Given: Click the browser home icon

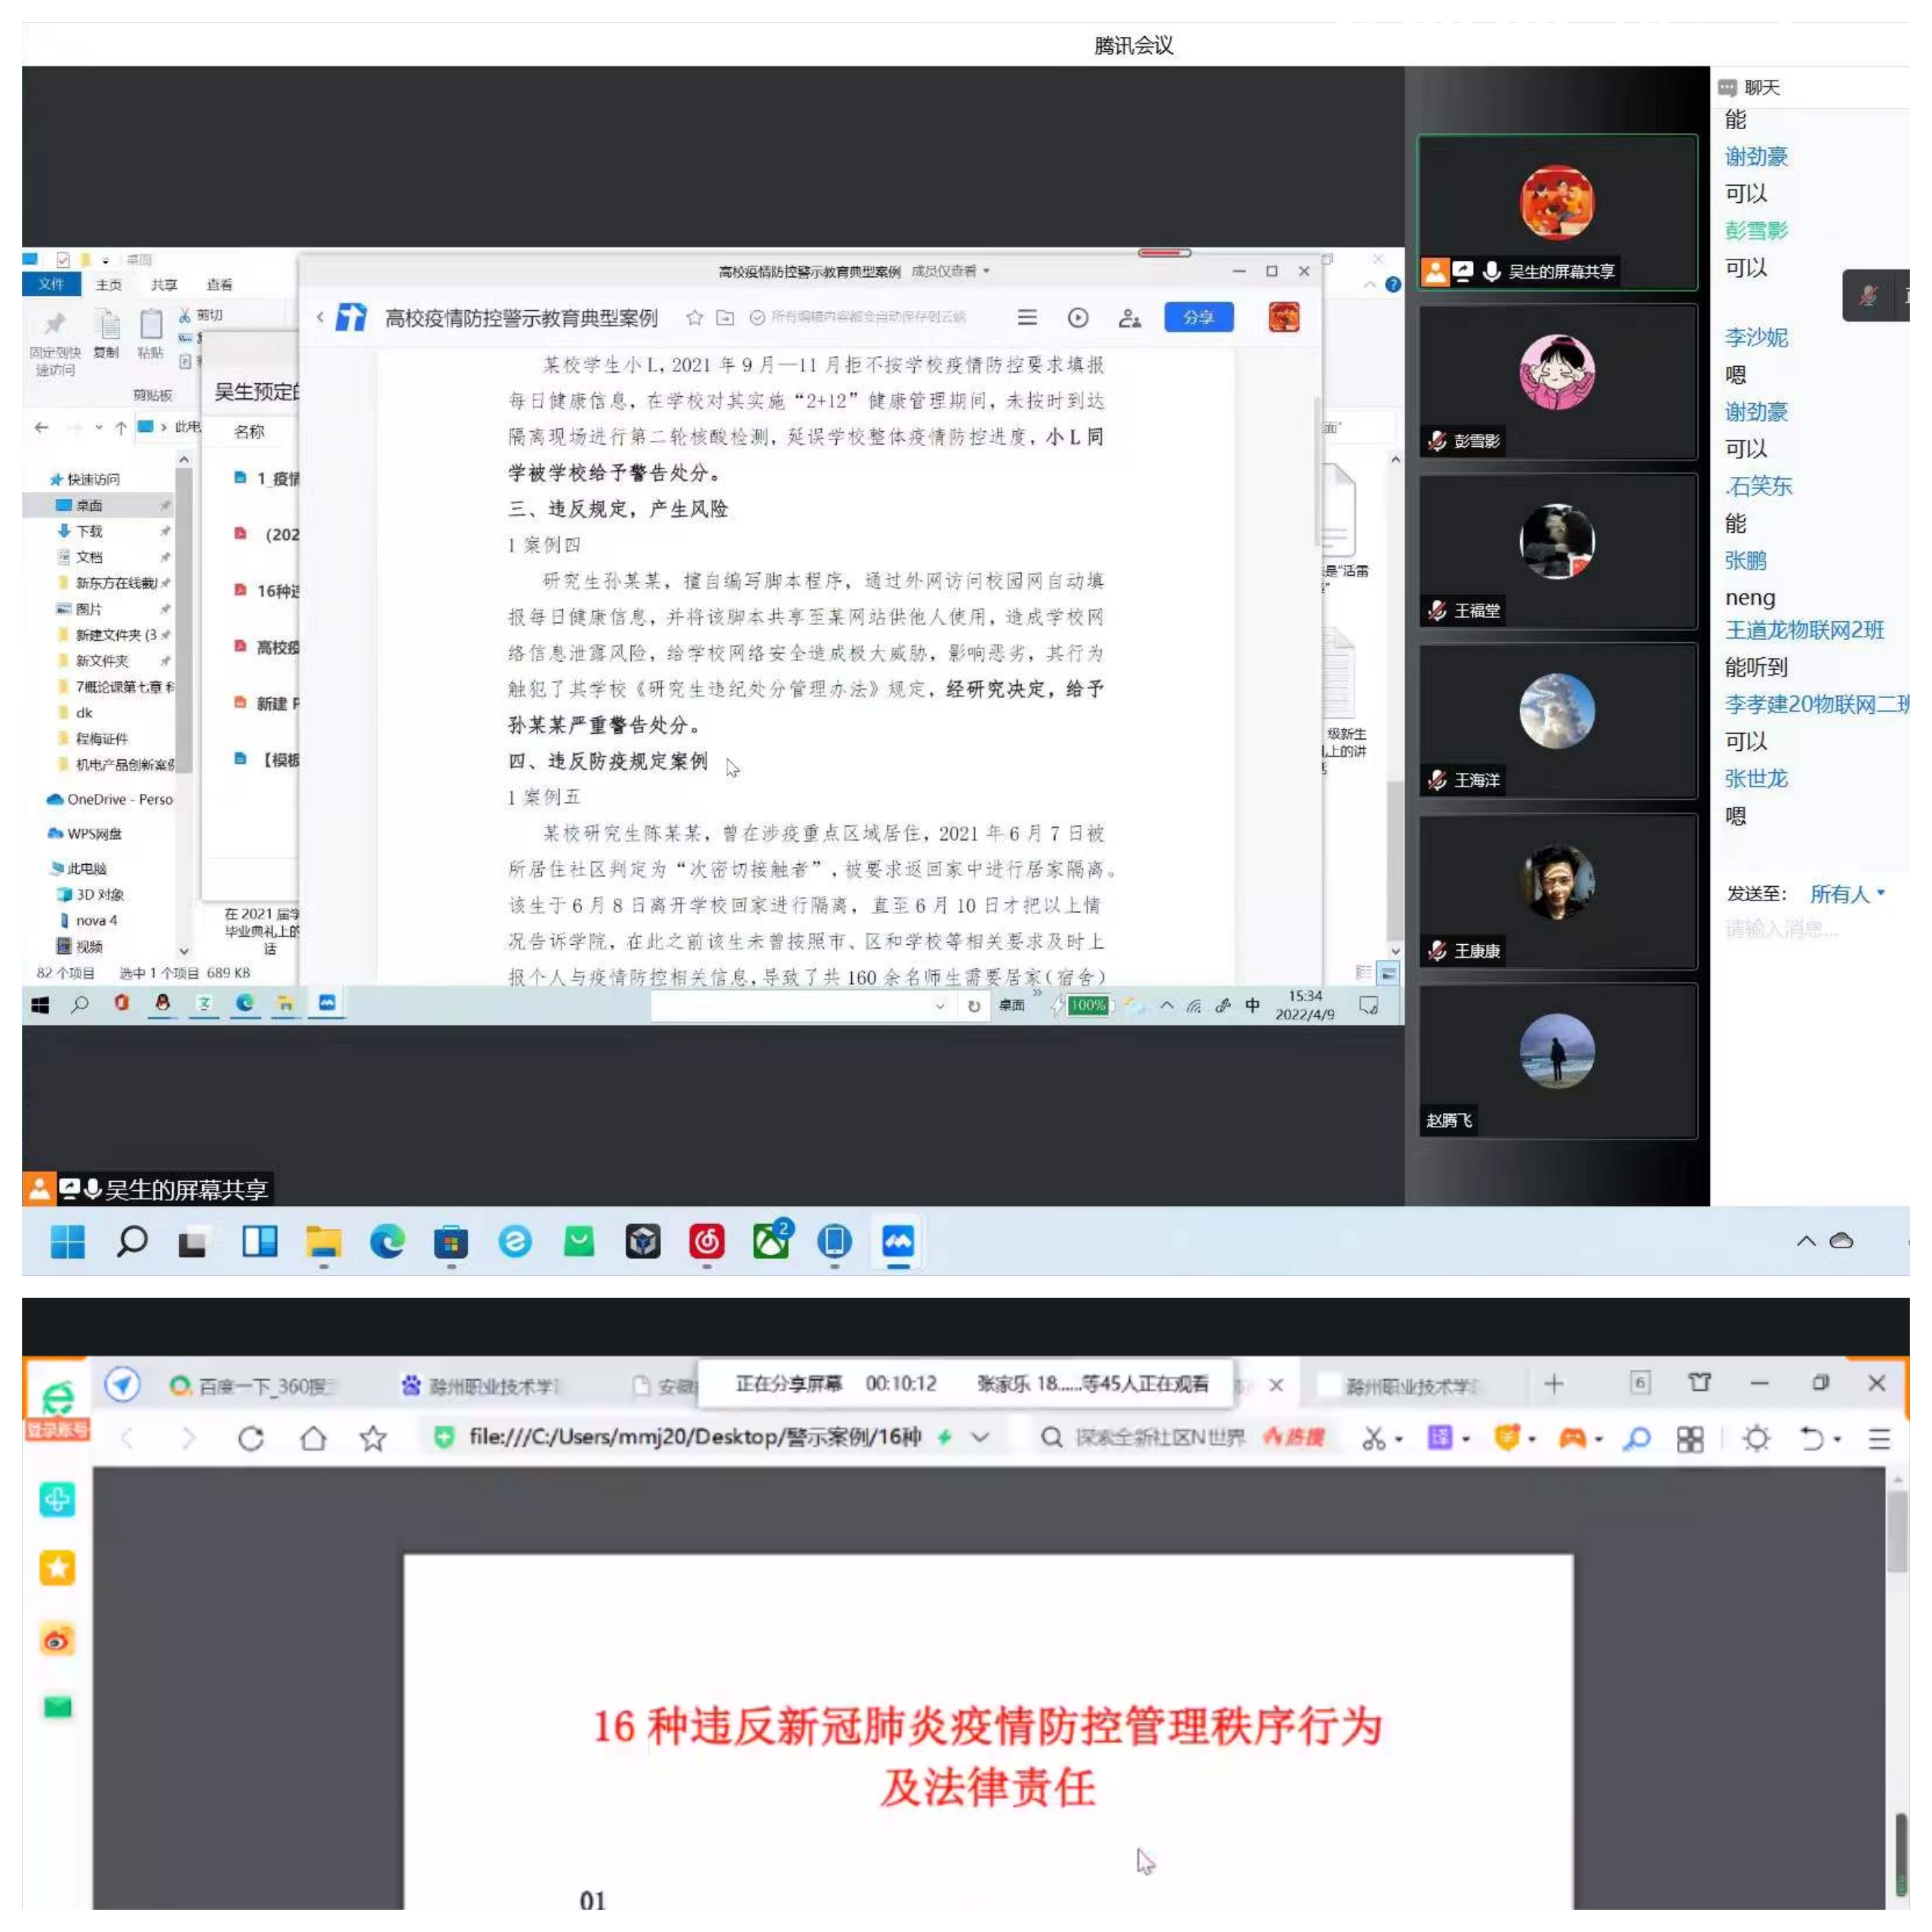Looking at the screenshot, I should [313, 1438].
